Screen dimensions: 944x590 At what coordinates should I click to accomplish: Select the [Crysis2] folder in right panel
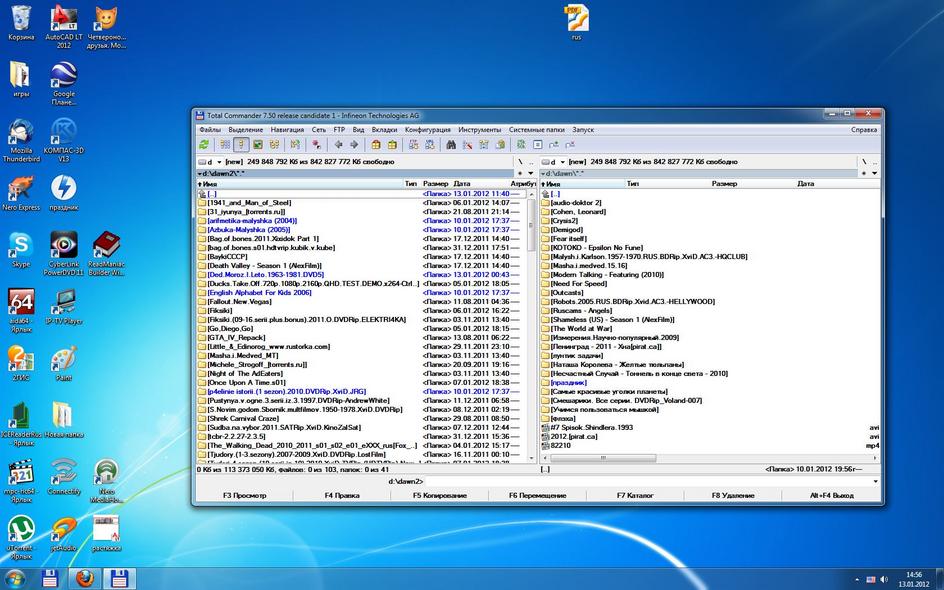564,221
